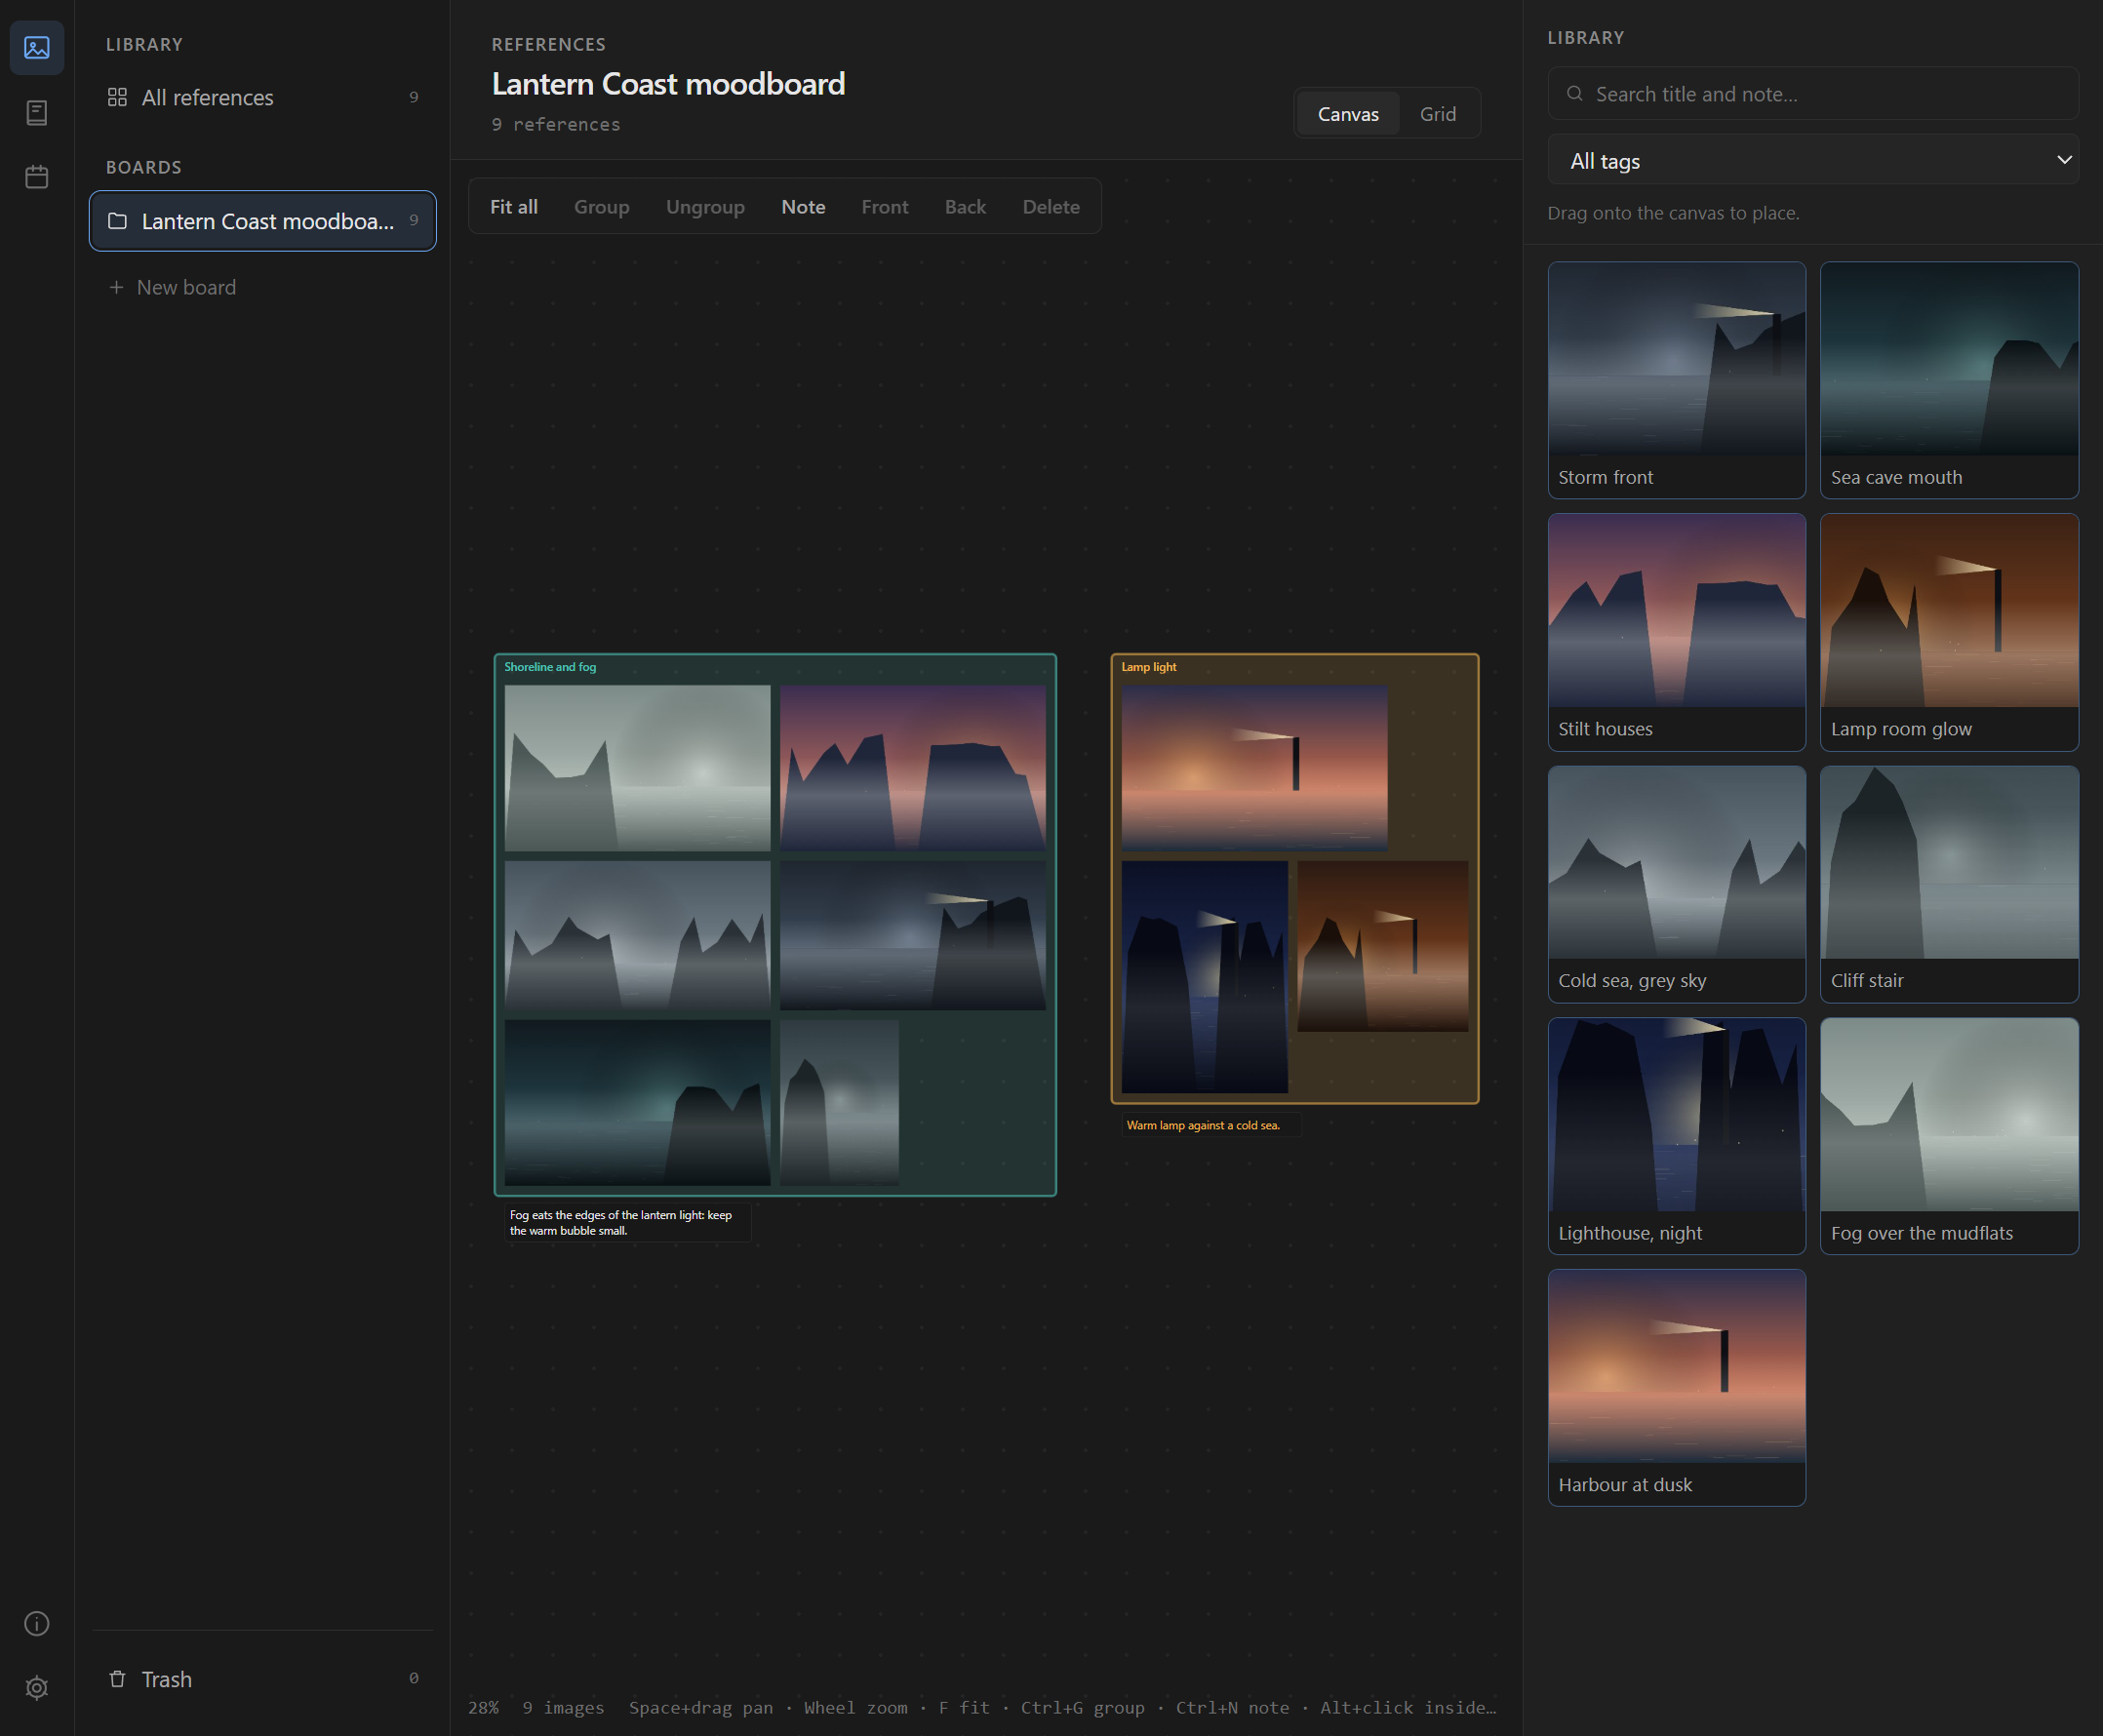Open the All tags dropdown
This screenshot has height=1736, width=2103.
tap(1812, 160)
